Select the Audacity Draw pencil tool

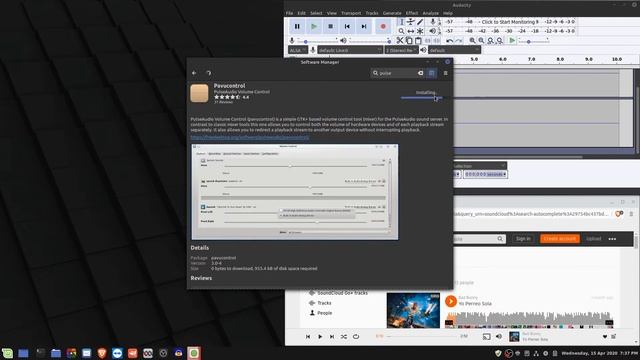420,22
